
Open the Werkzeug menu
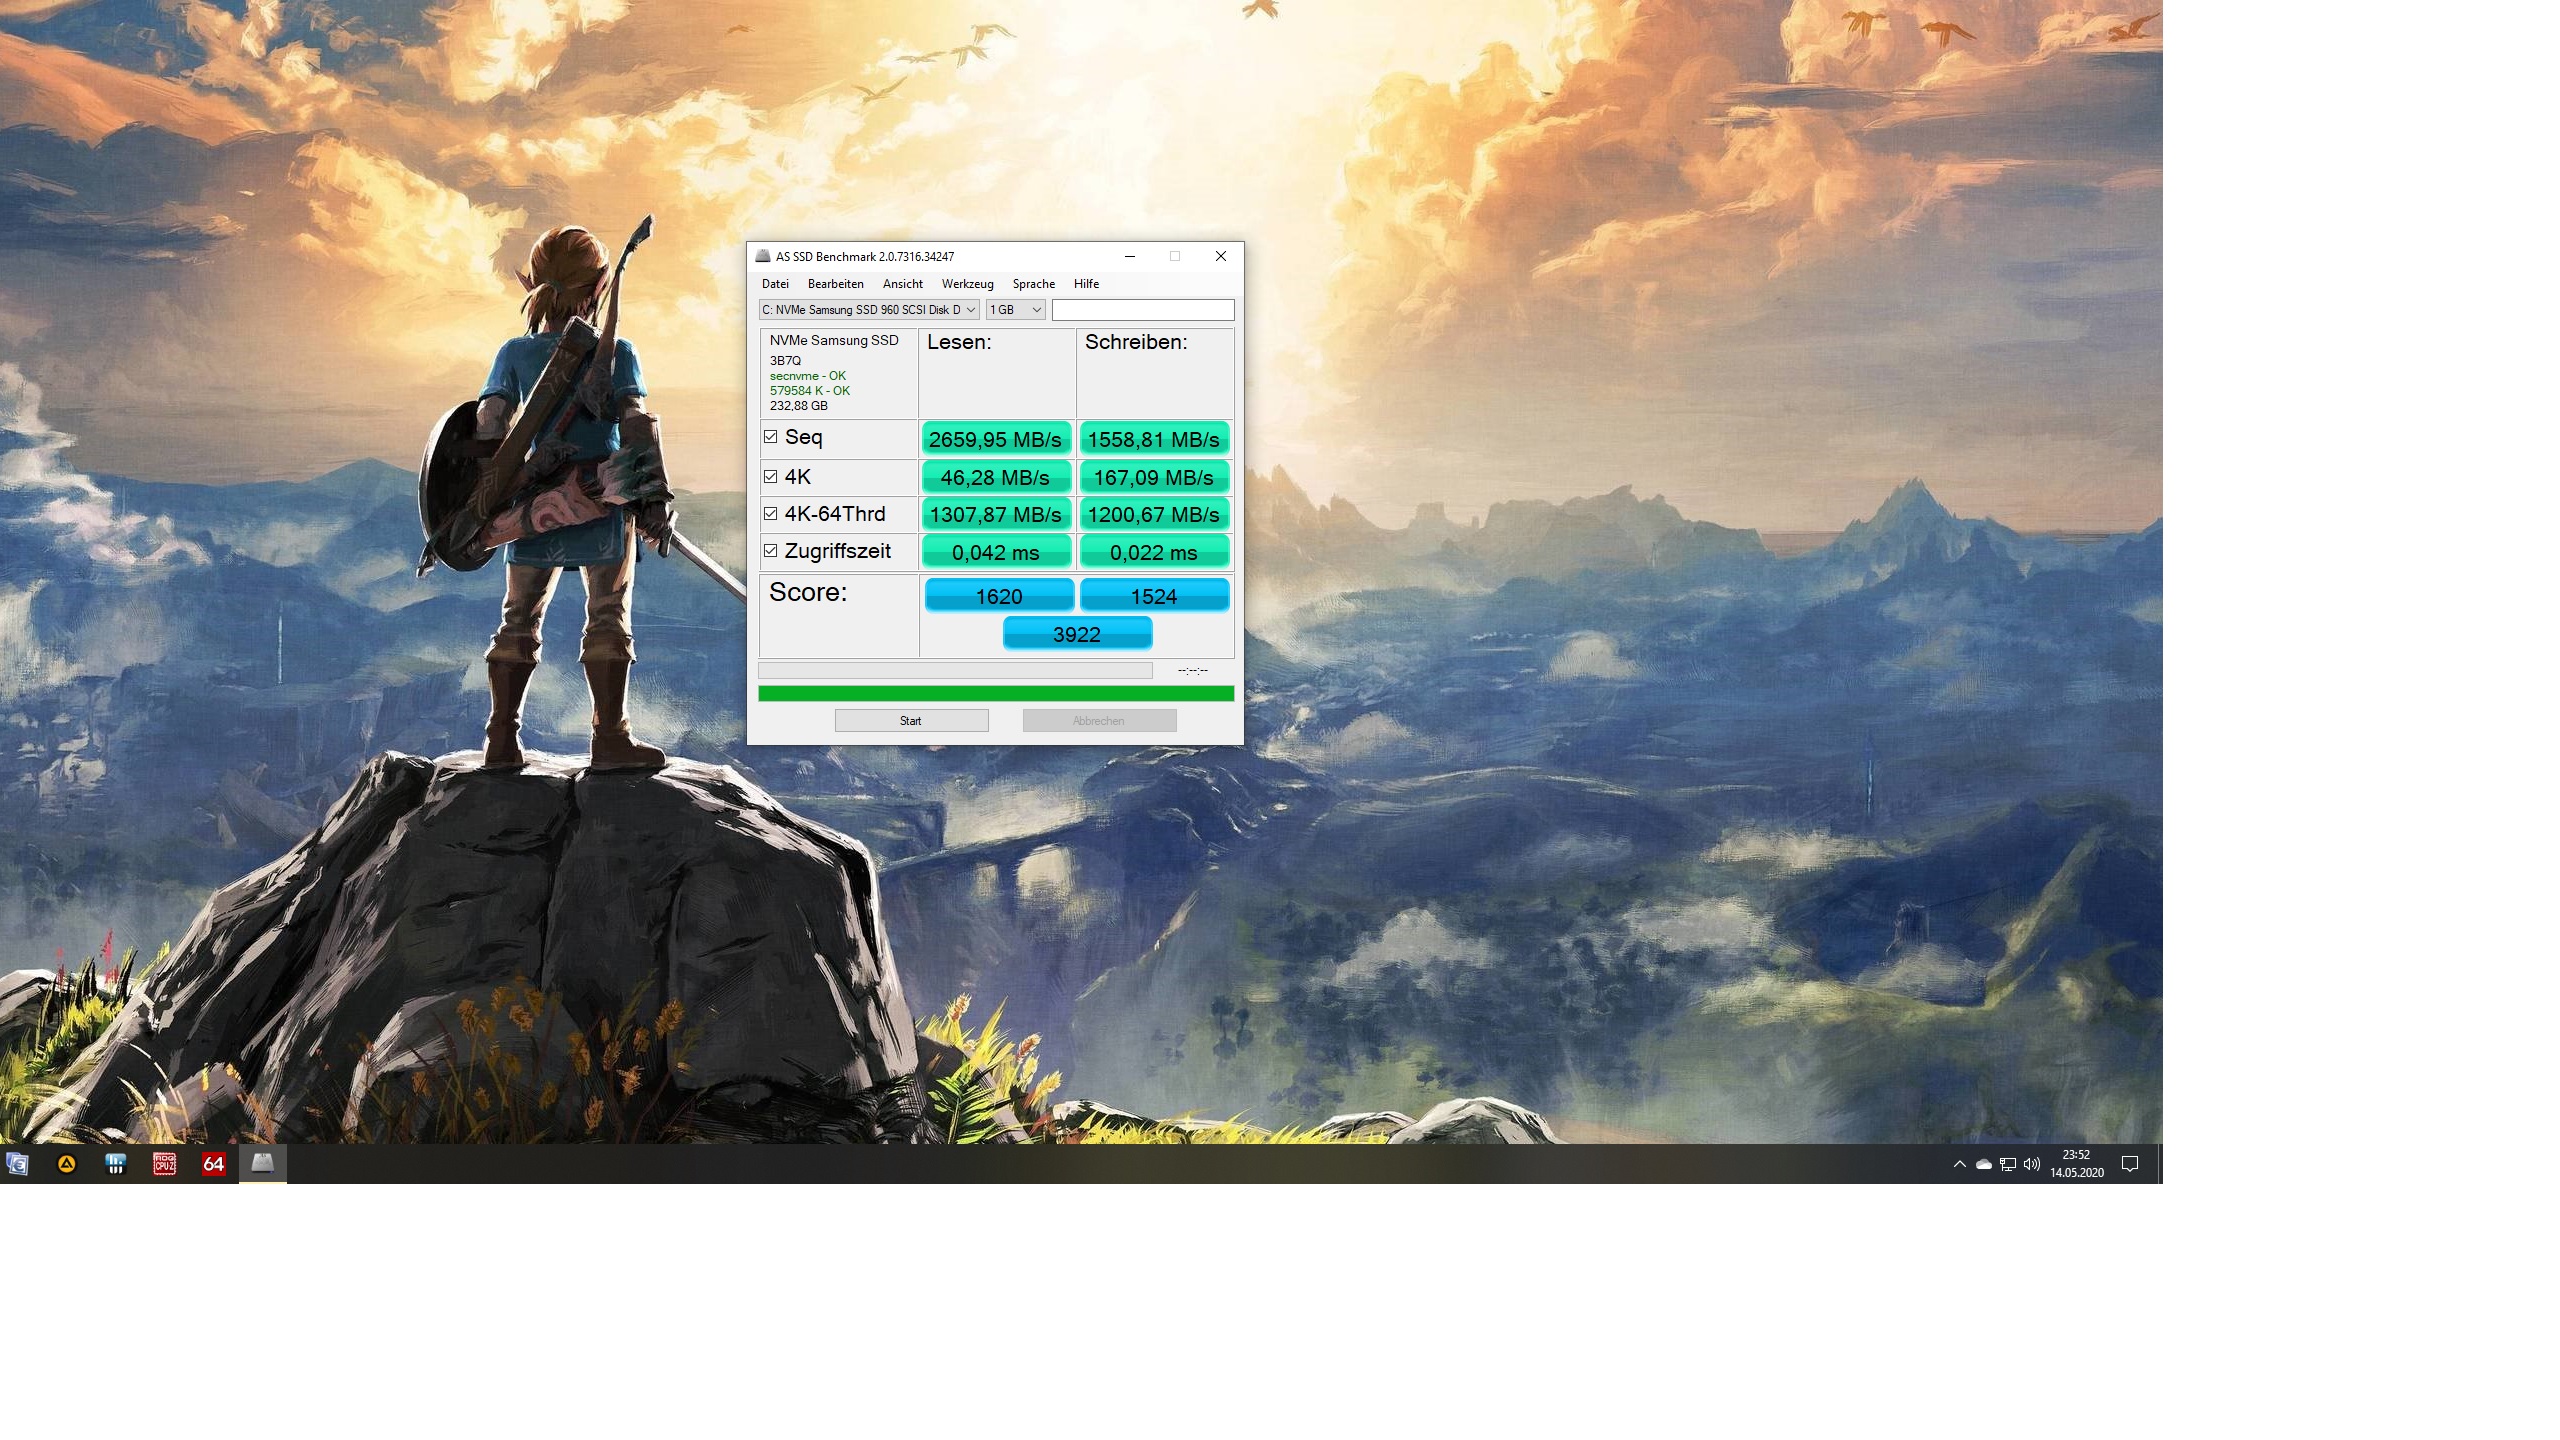coord(967,284)
